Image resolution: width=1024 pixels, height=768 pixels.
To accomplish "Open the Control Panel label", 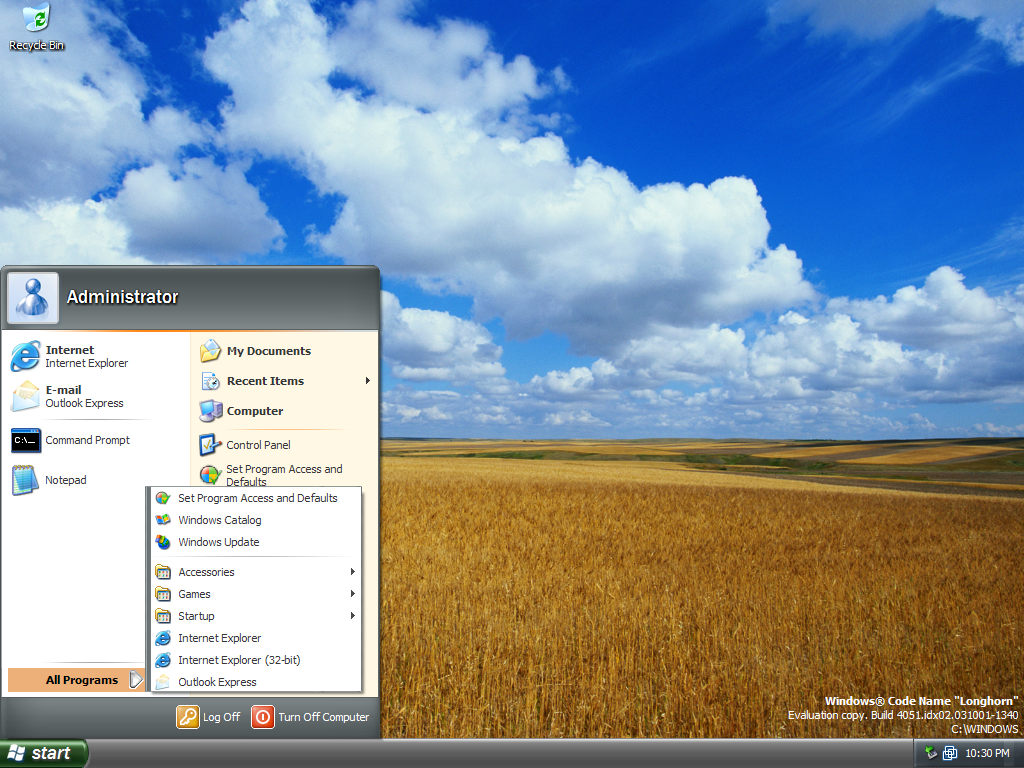I will [259, 445].
